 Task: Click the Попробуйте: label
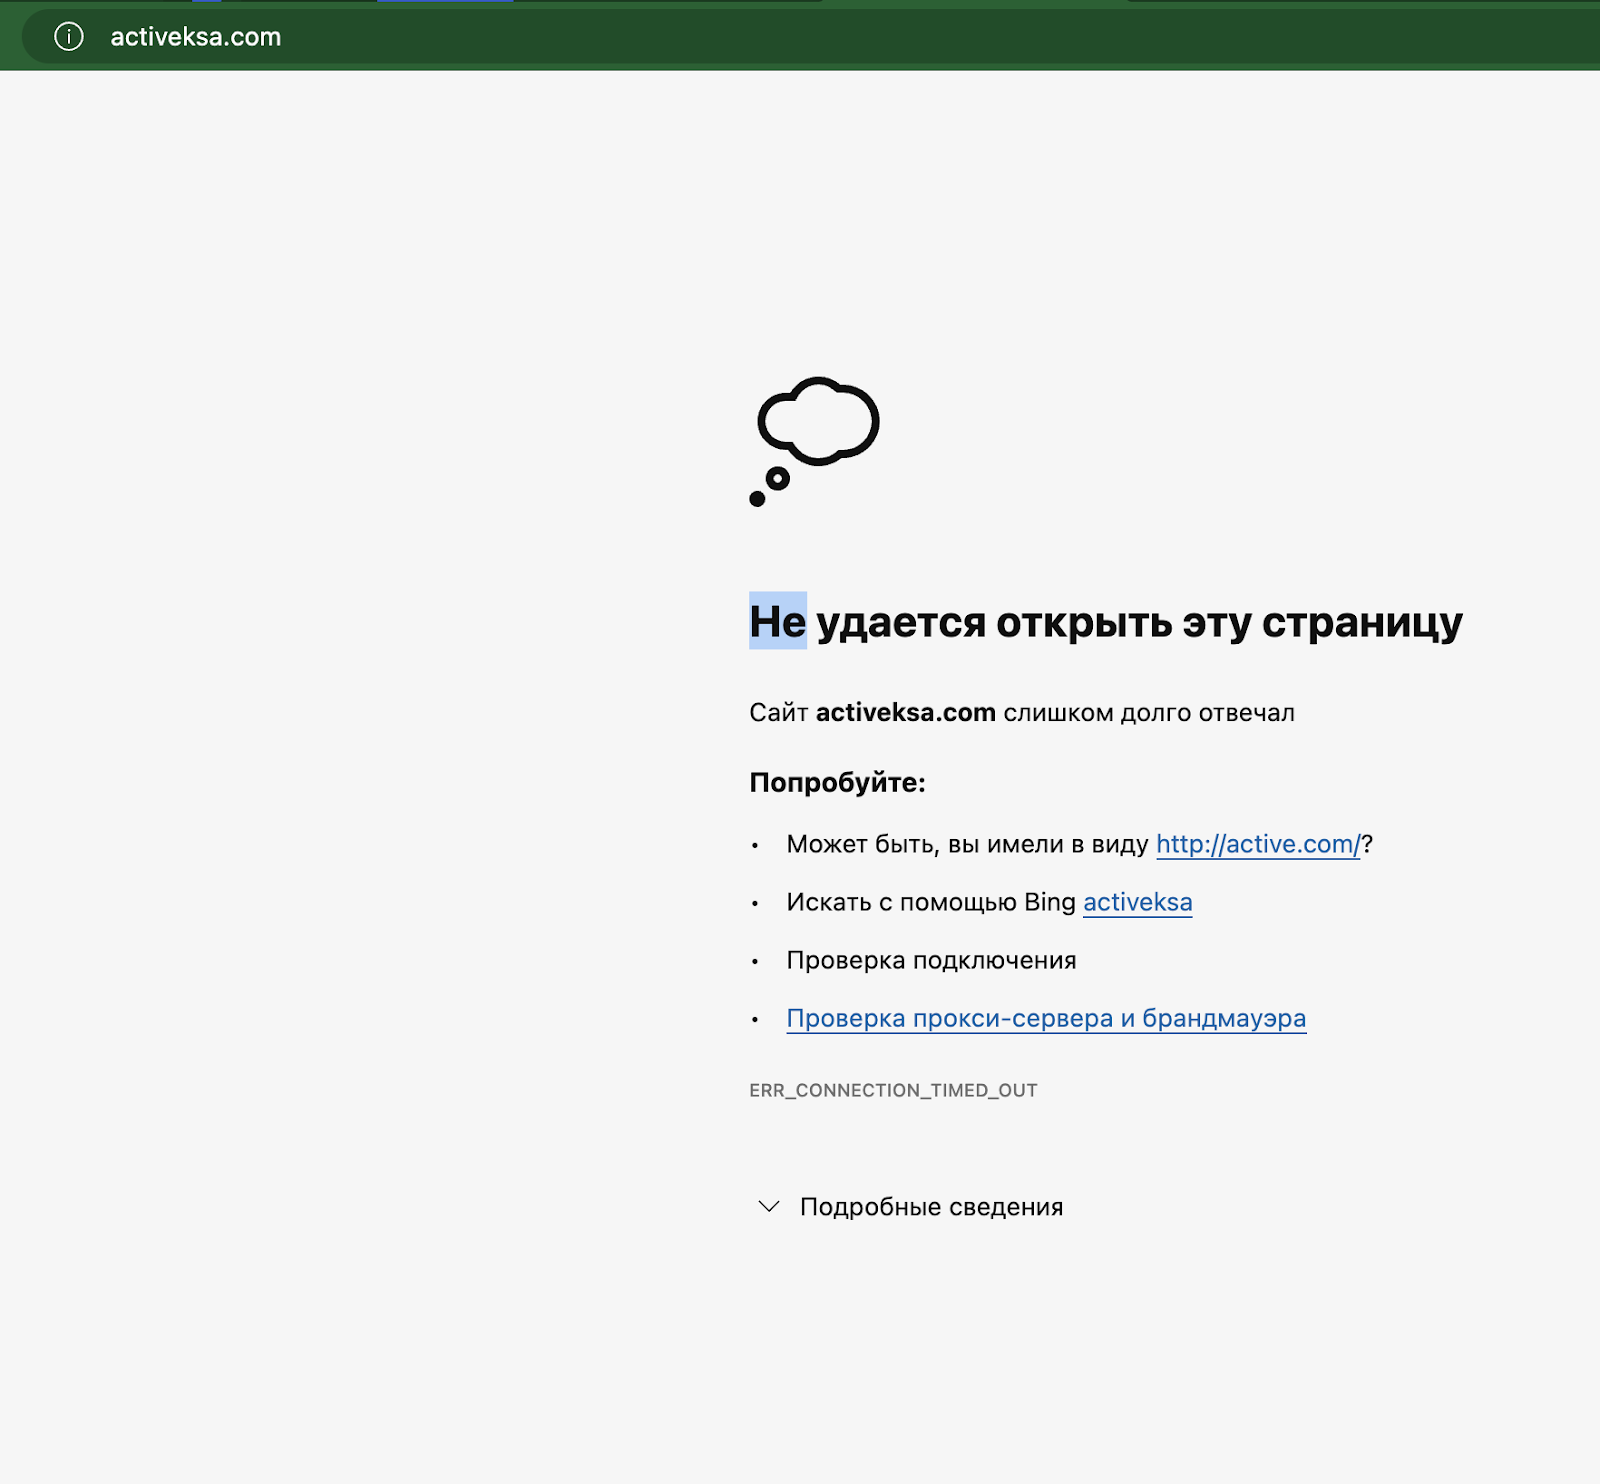pos(837,782)
